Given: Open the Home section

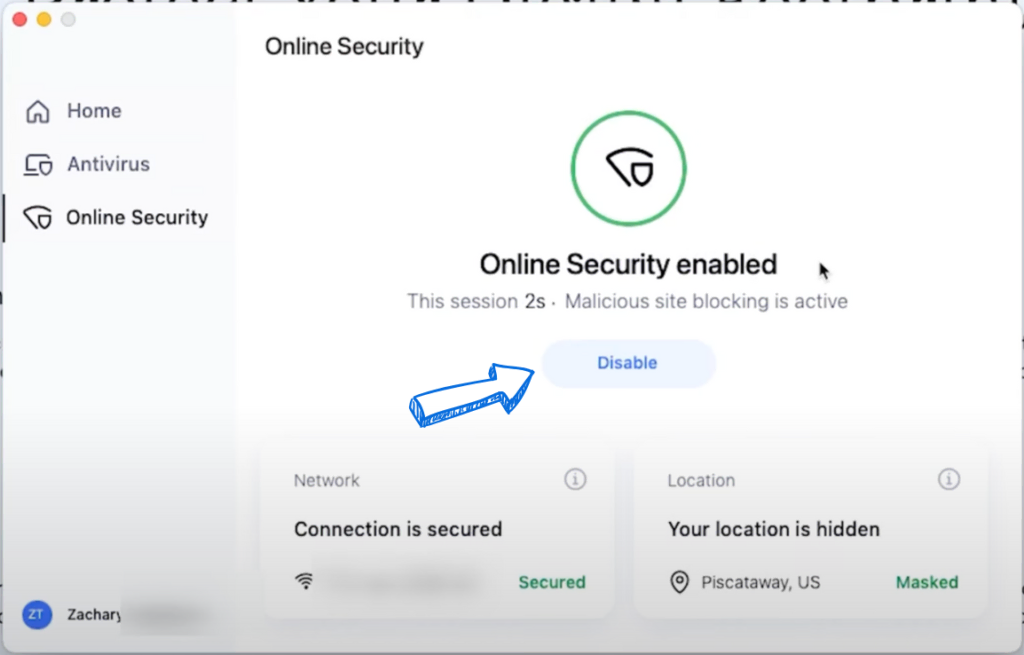Looking at the screenshot, I should (94, 111).
